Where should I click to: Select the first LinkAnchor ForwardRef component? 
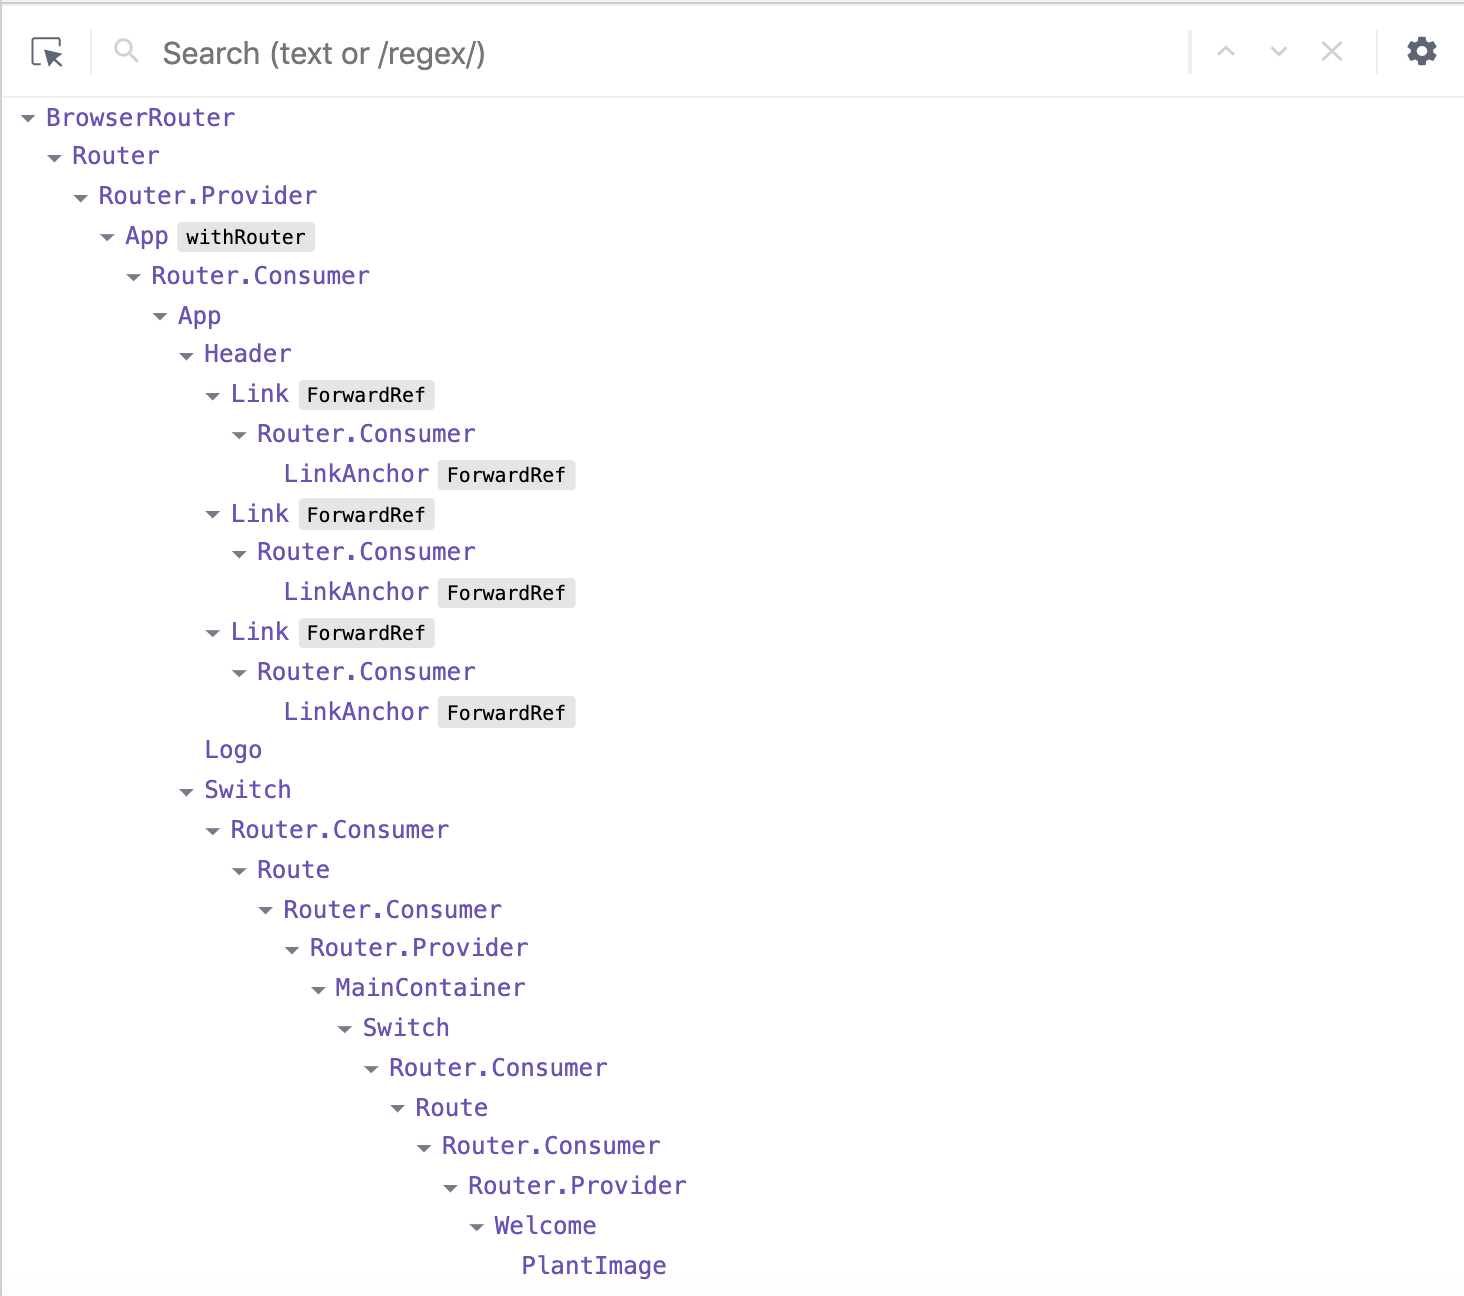coord(356,473)
